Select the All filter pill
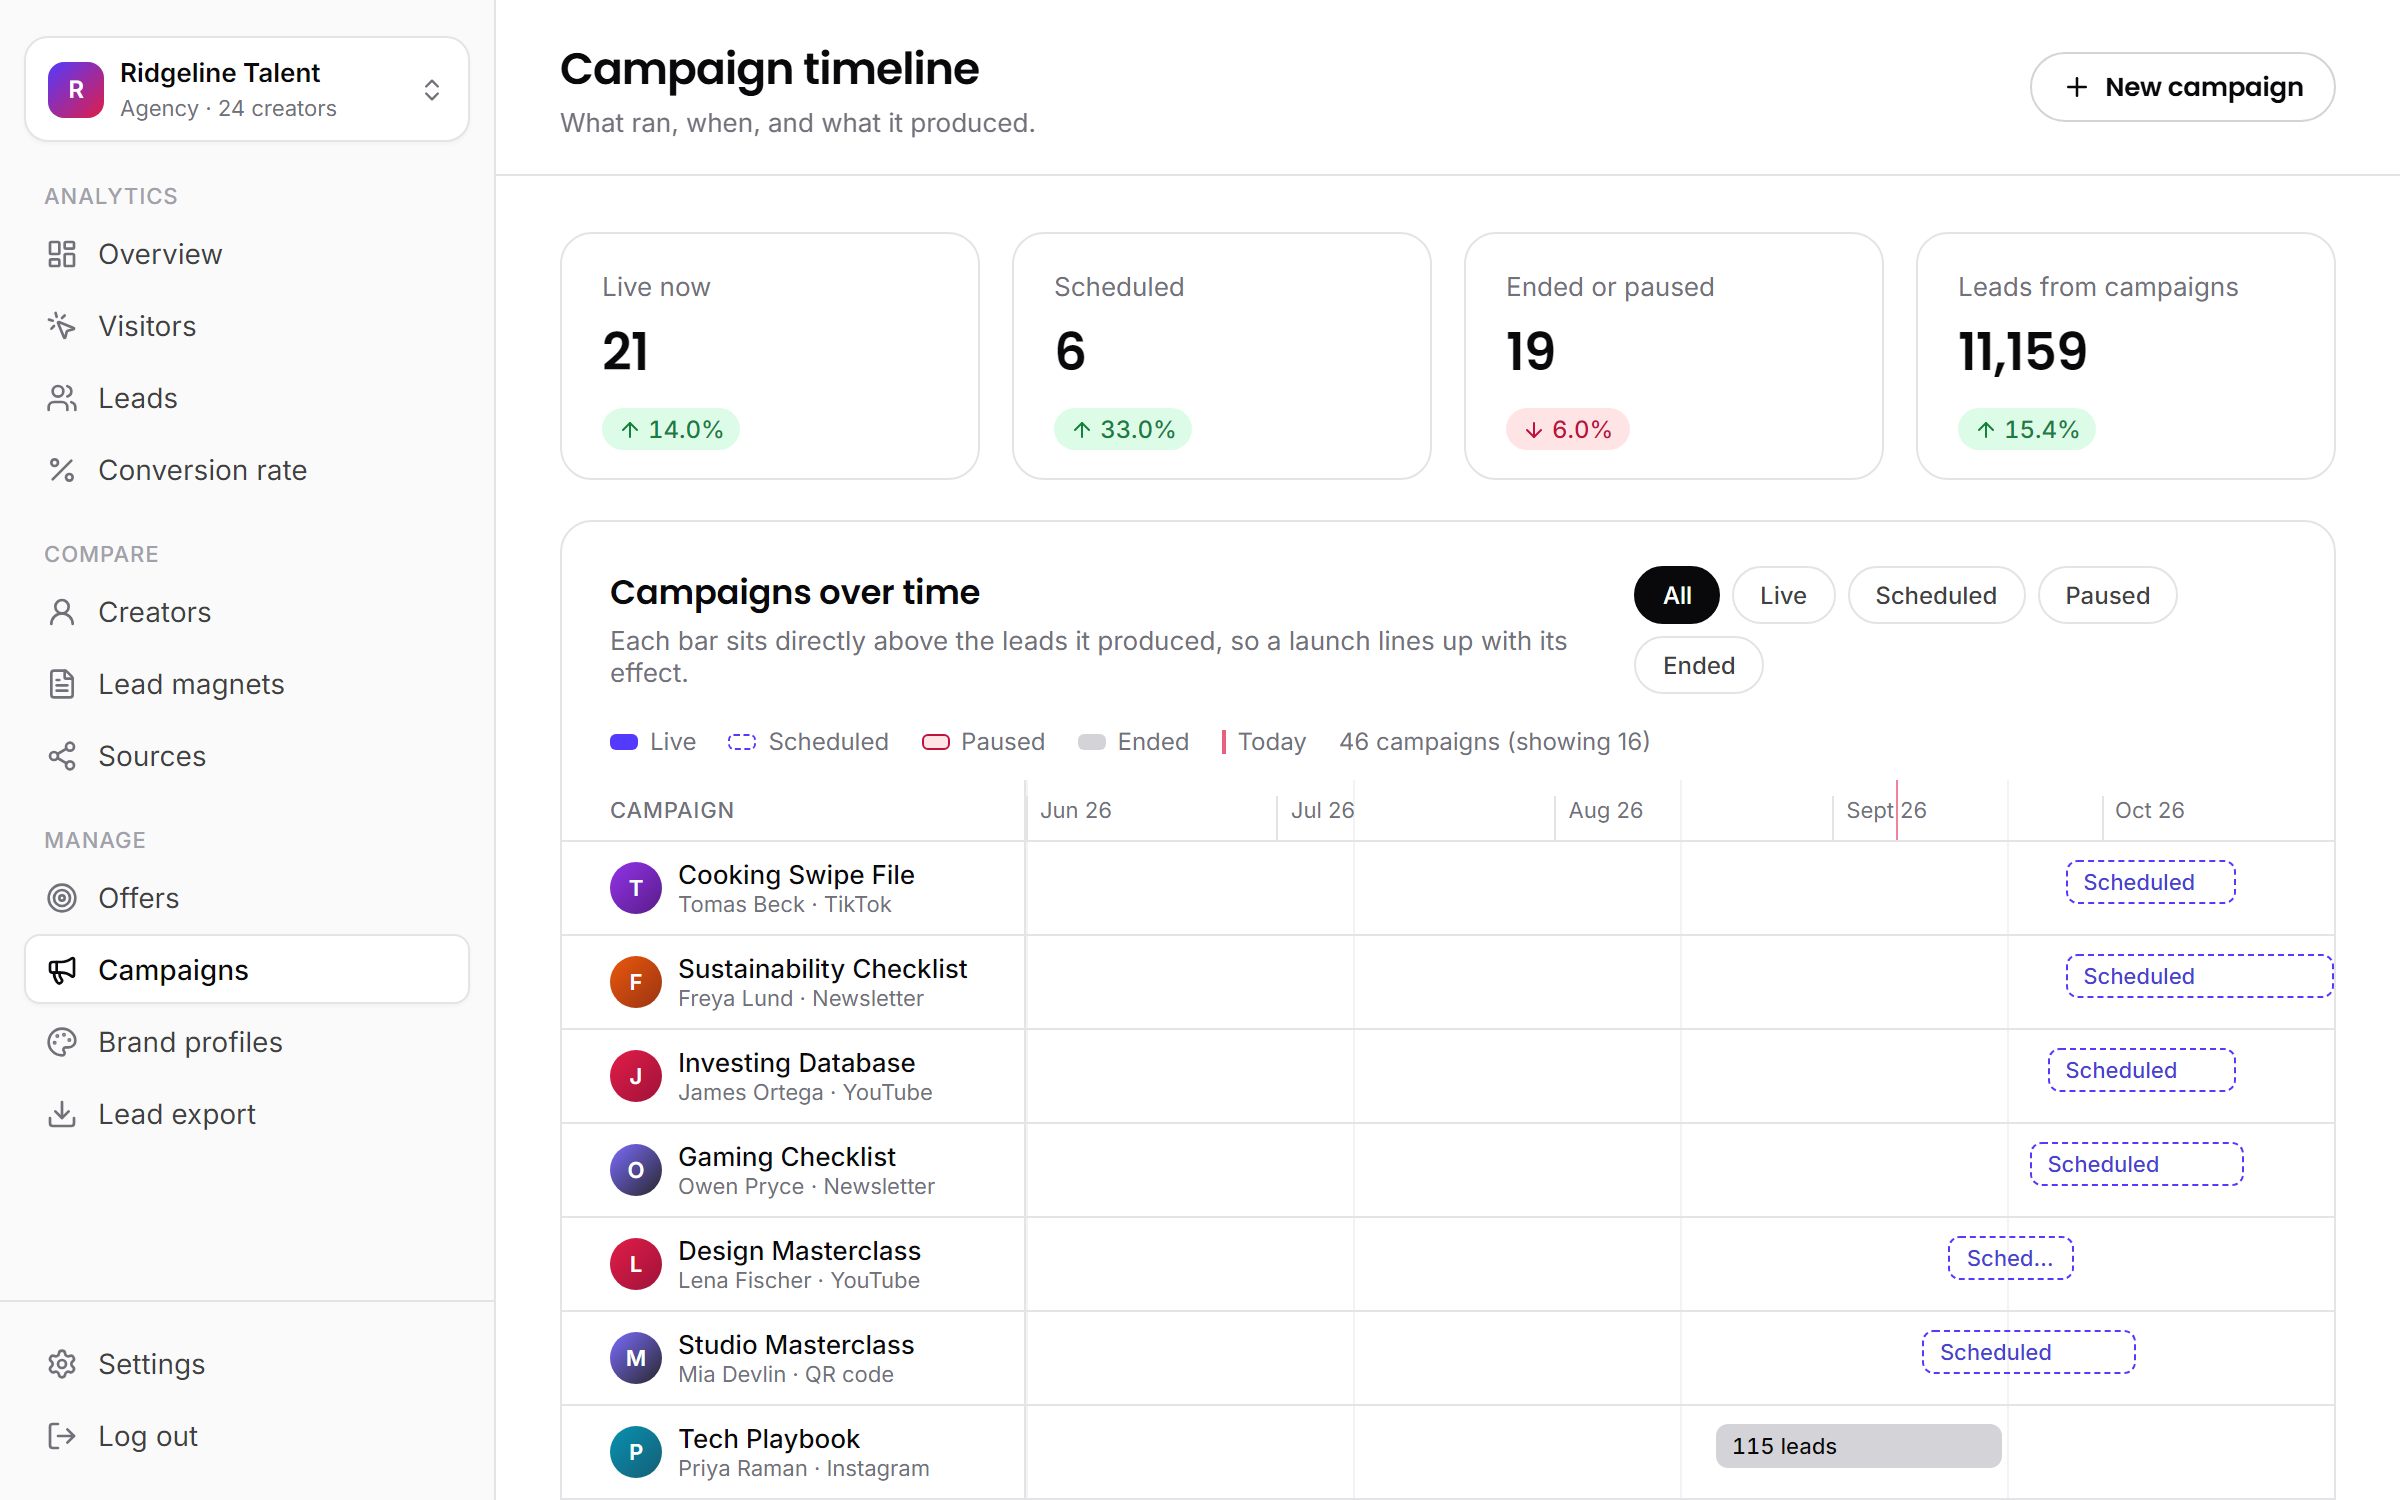This screenshot has width=2400, height=1500. (1677, 595)
